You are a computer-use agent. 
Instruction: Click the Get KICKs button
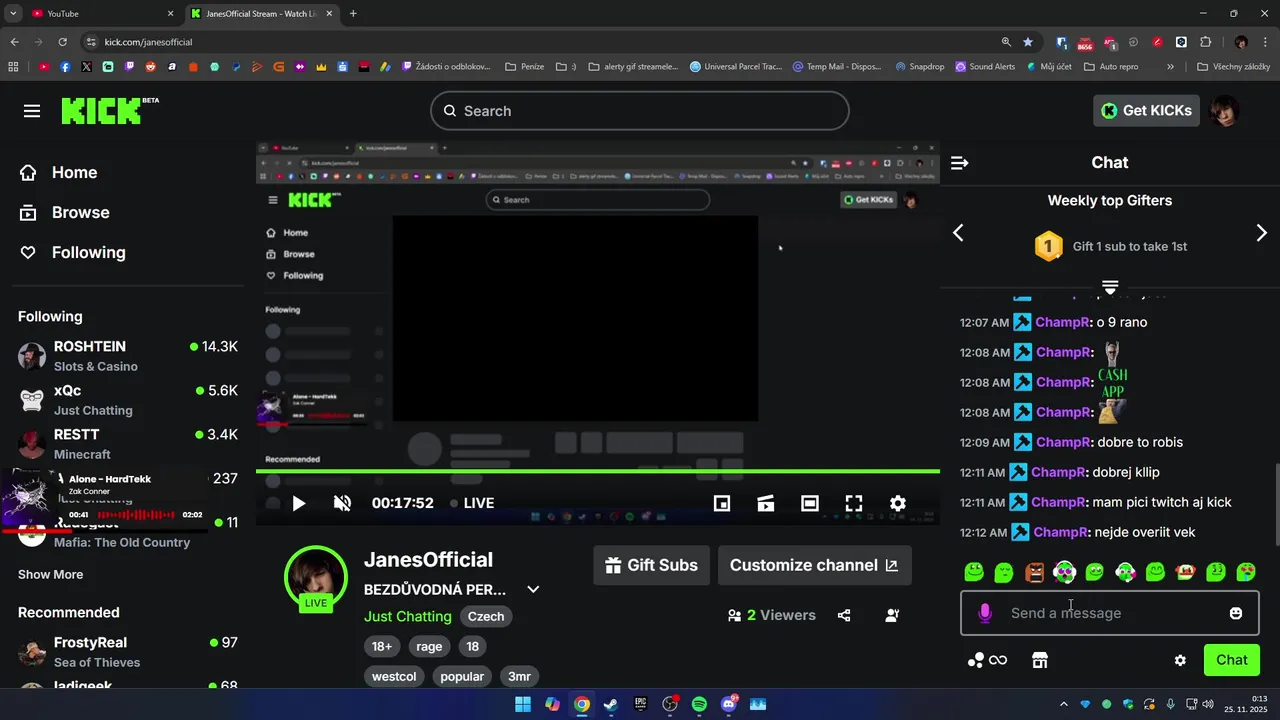(1146, 111)
